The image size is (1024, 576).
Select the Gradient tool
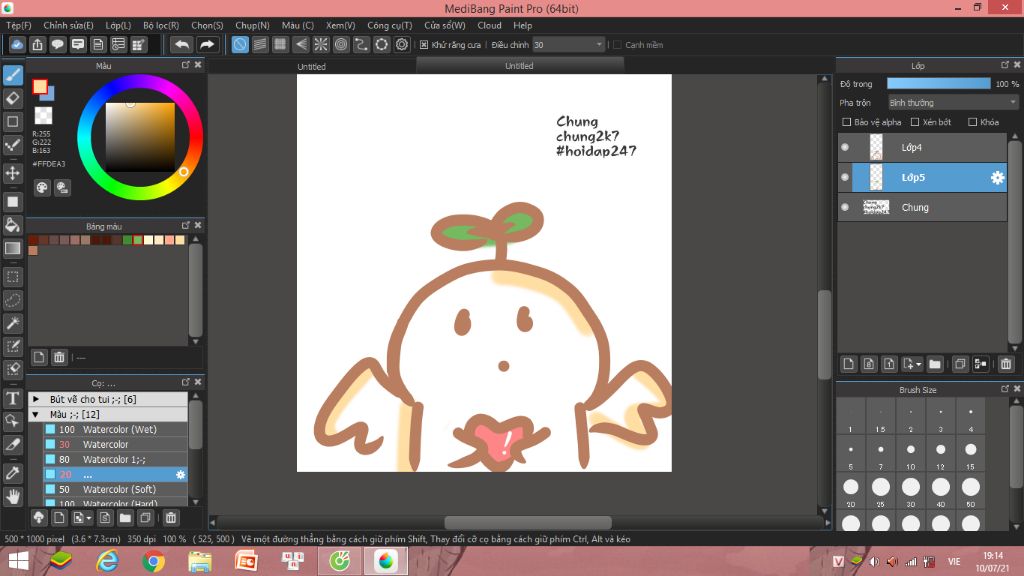coord(12,248)
